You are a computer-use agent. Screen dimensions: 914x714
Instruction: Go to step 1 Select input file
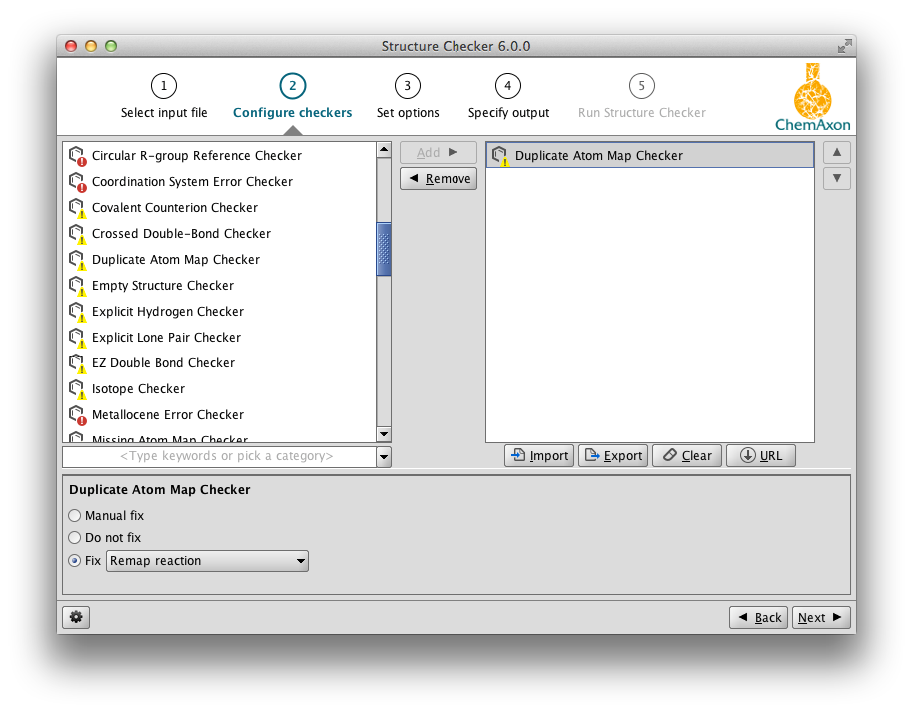[164, 97]
